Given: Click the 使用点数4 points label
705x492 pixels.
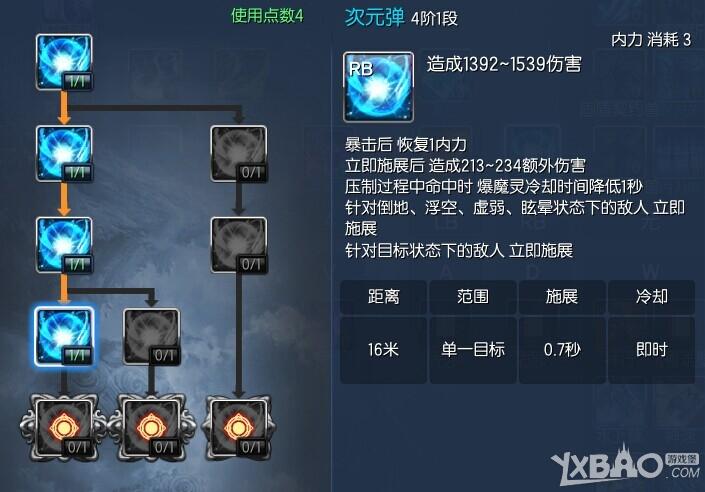Looking at the screenshot, I should tap(267, 16).
